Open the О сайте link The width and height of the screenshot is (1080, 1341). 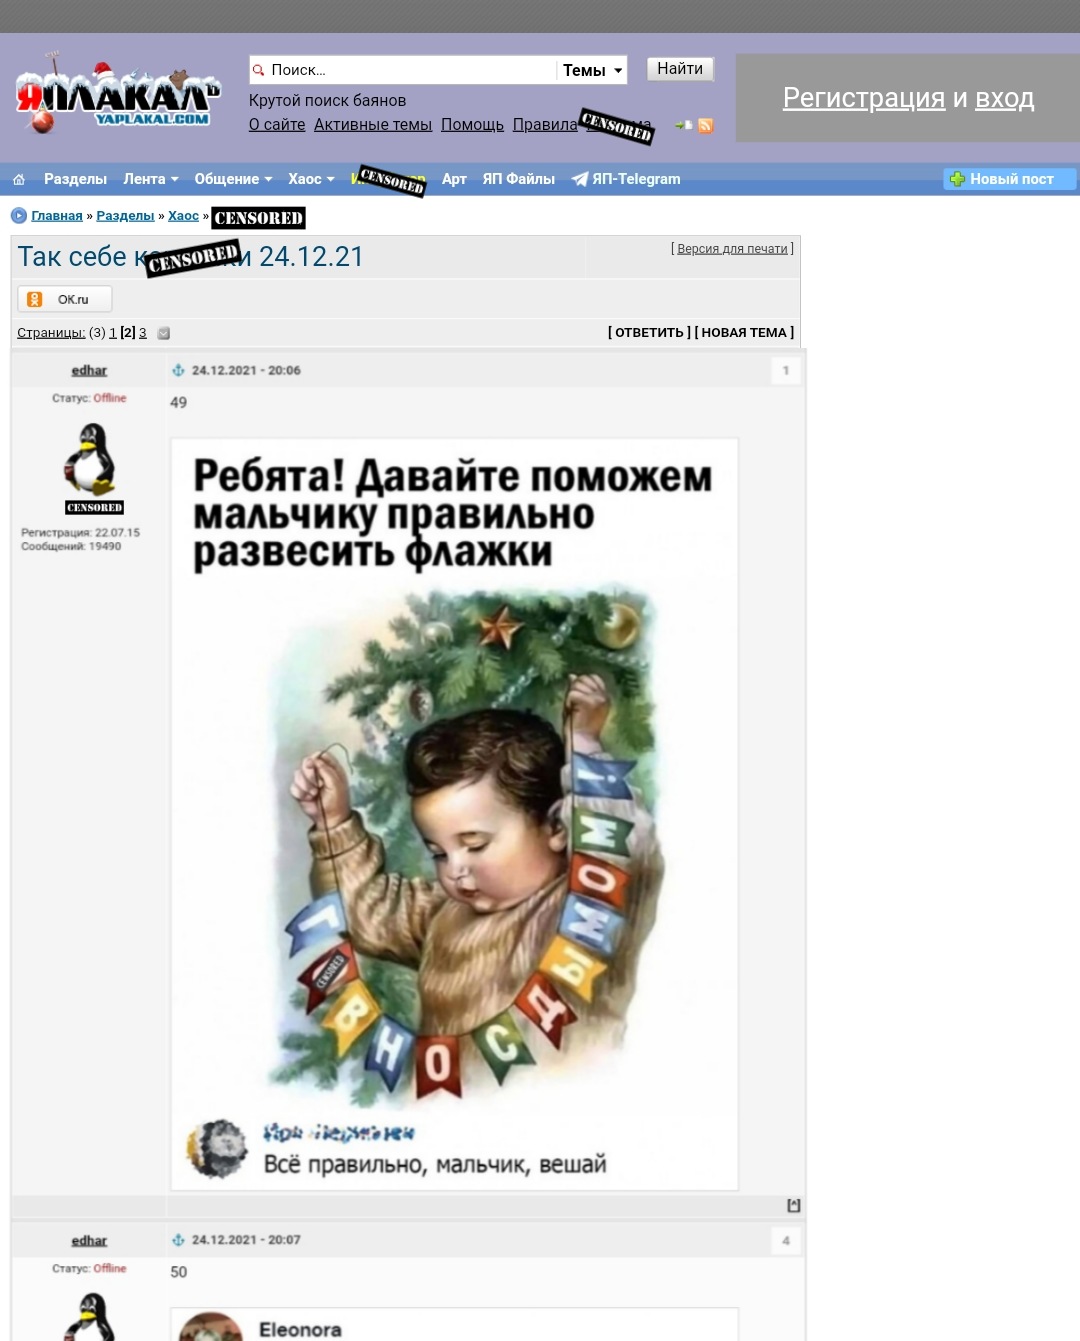click(x=277, y=125)
